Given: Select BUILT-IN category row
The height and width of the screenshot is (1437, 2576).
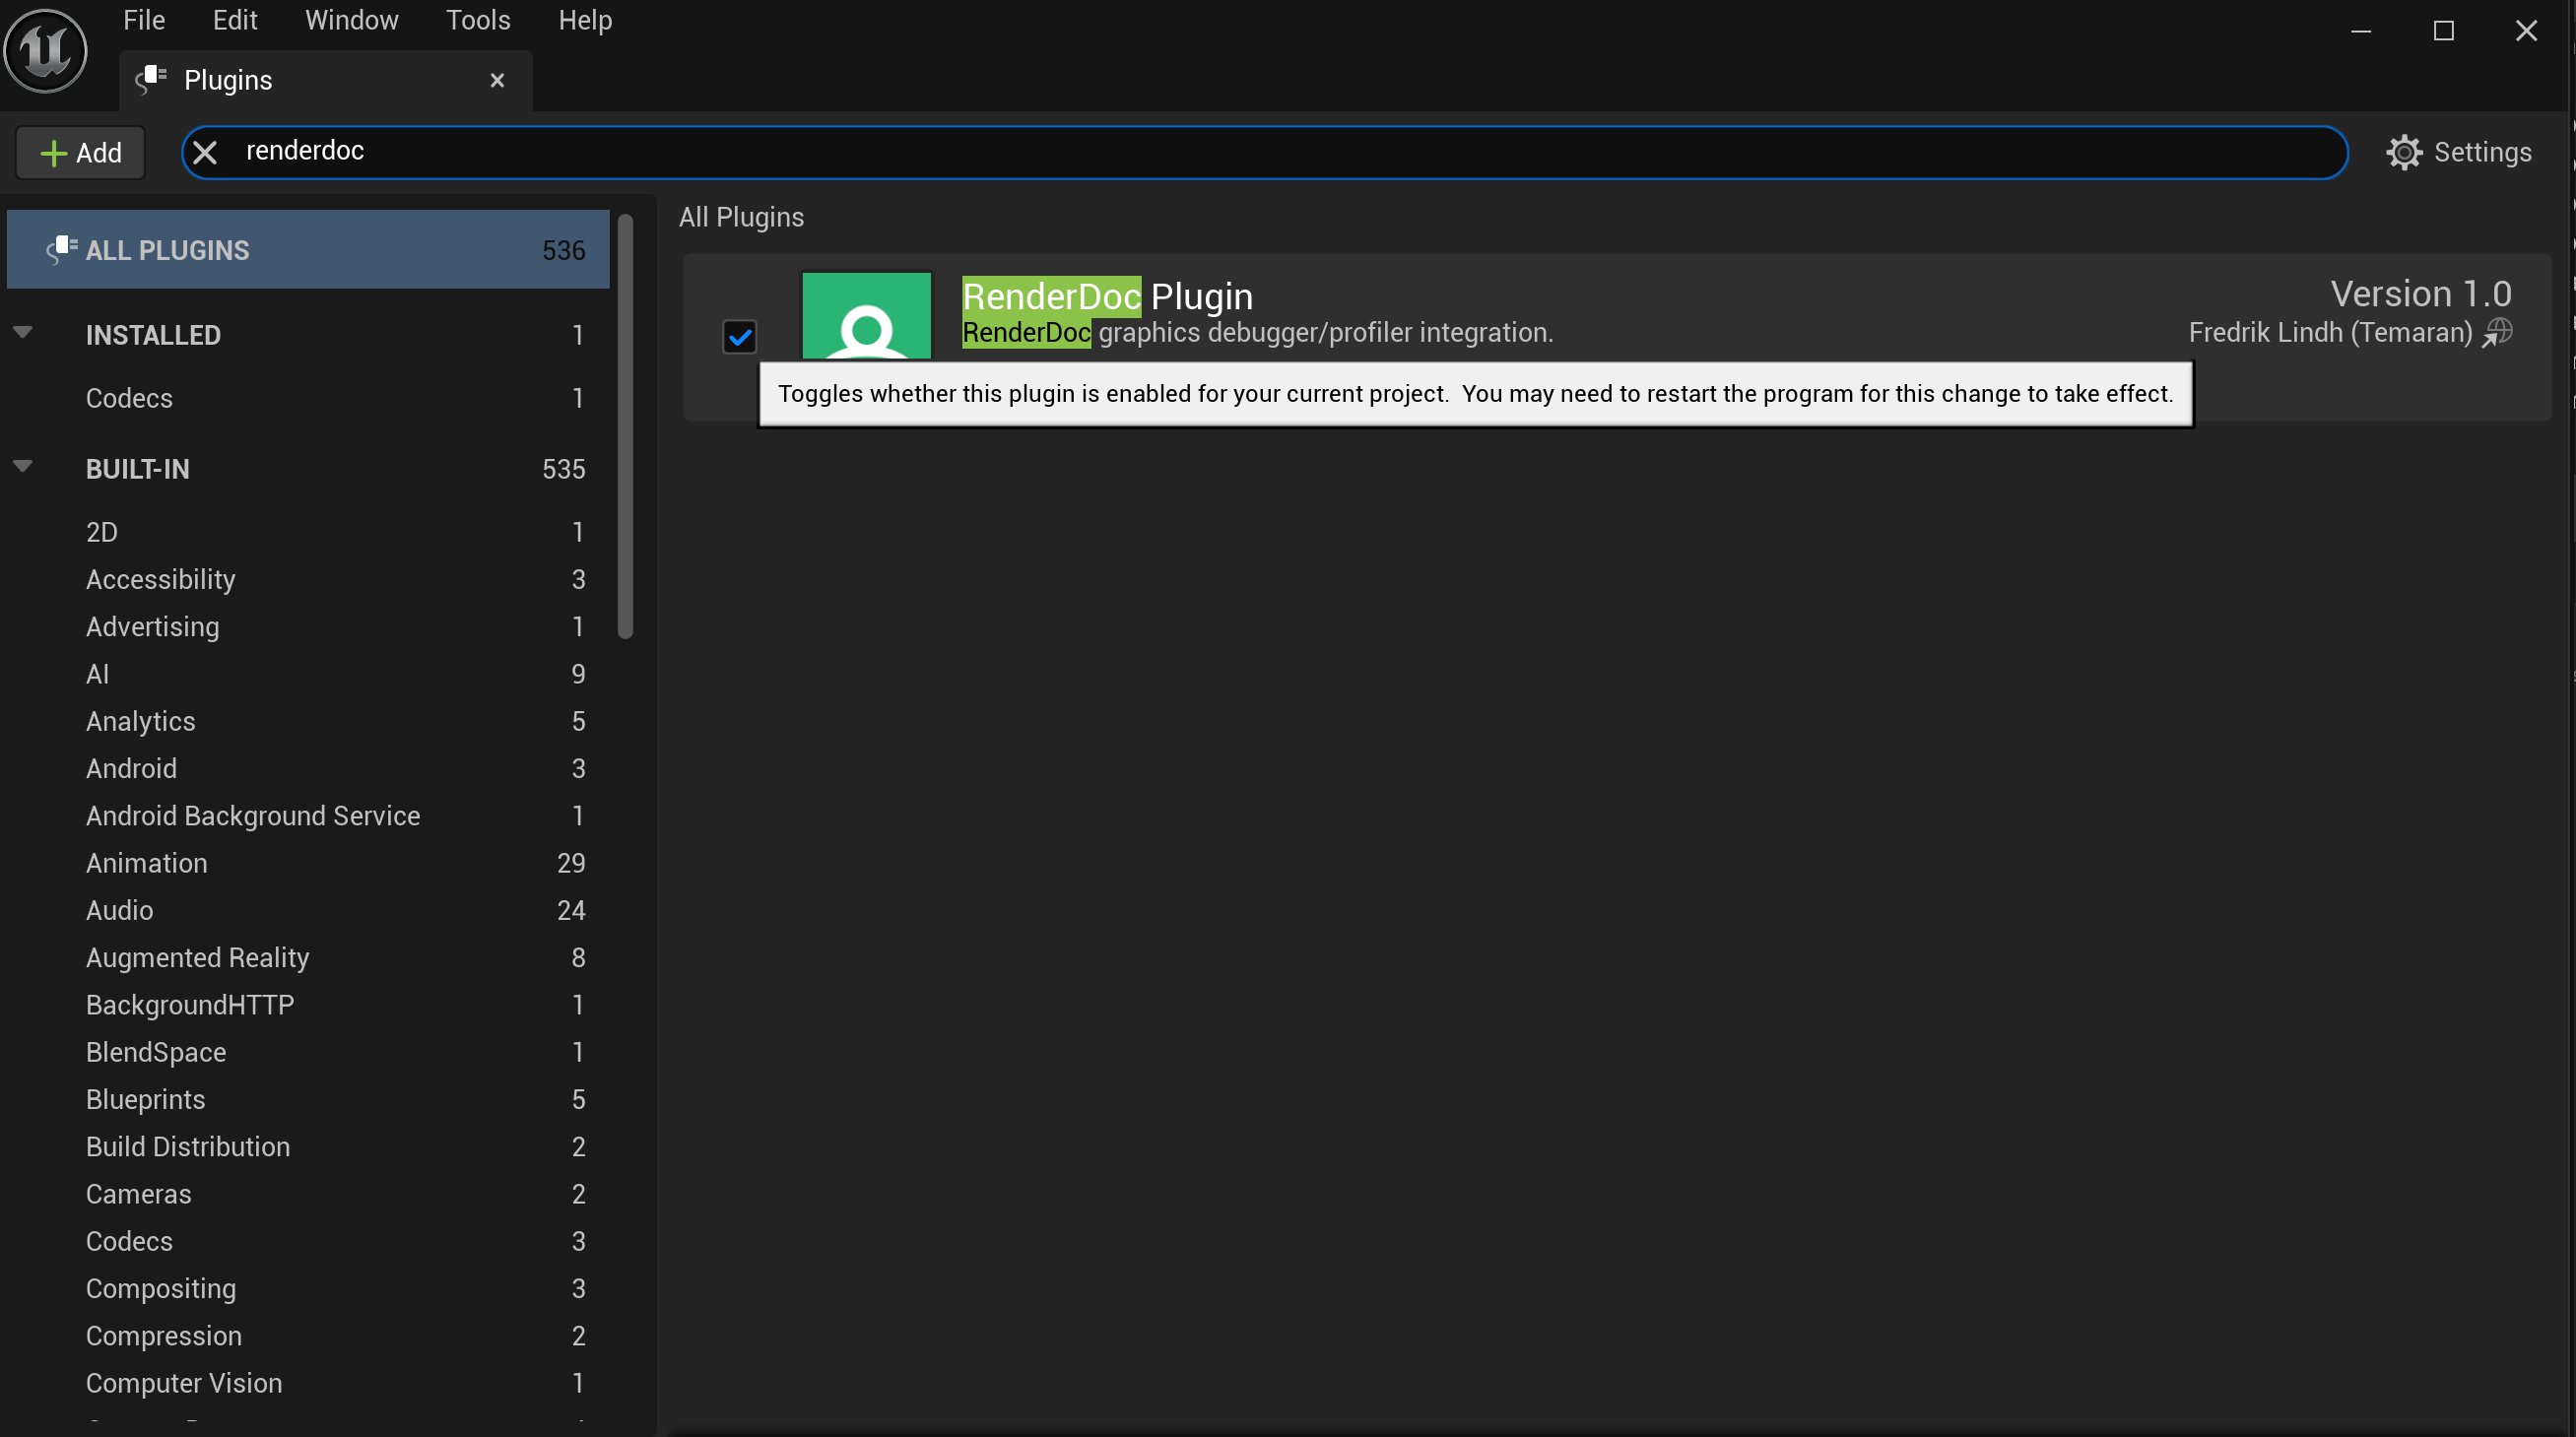Looking at the screenshot, I should (x=308, y=468).
